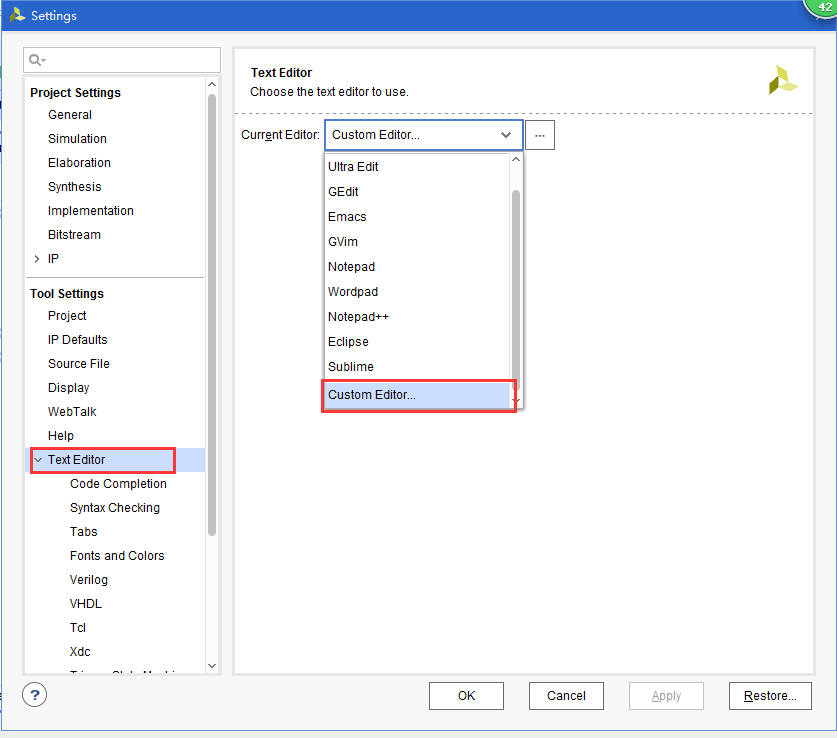
Task: Open Simulation settings
Action: (x=77, y=139)
